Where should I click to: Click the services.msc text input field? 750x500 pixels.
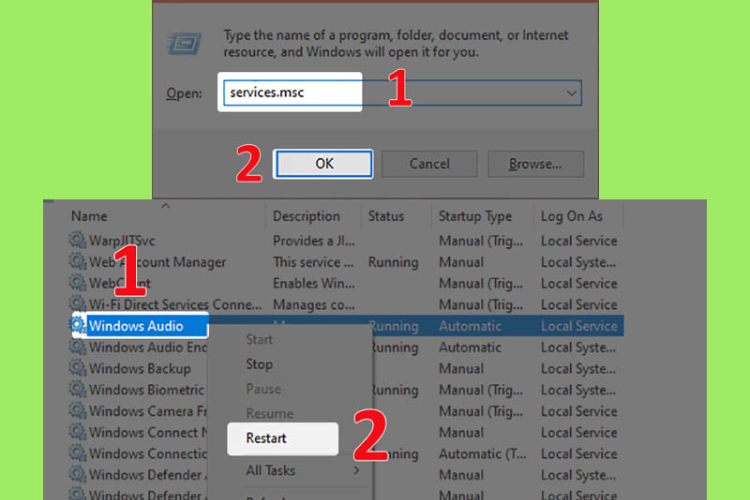[x=292, y=92]
